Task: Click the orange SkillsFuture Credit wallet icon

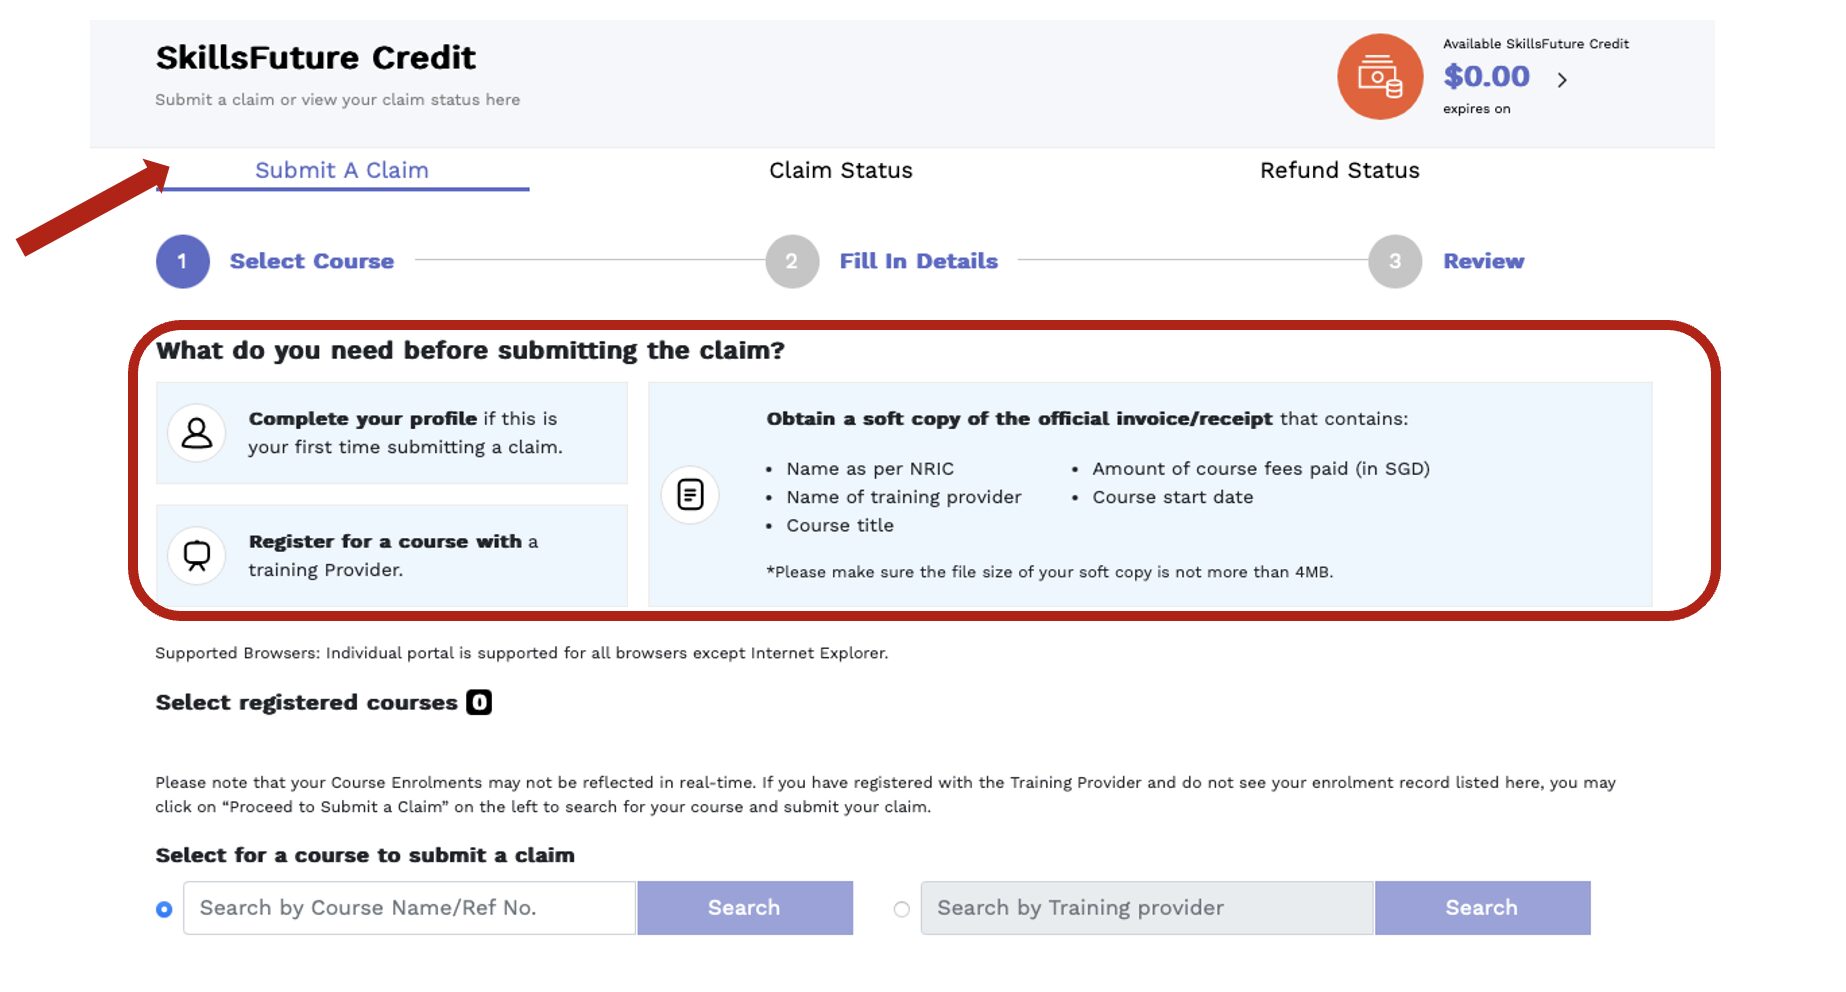Action: (1379, 76)
